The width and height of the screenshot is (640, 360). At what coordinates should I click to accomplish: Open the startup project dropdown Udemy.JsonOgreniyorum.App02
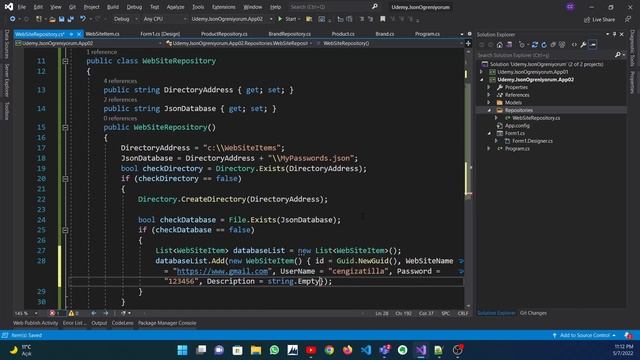(x=231, y=19)
